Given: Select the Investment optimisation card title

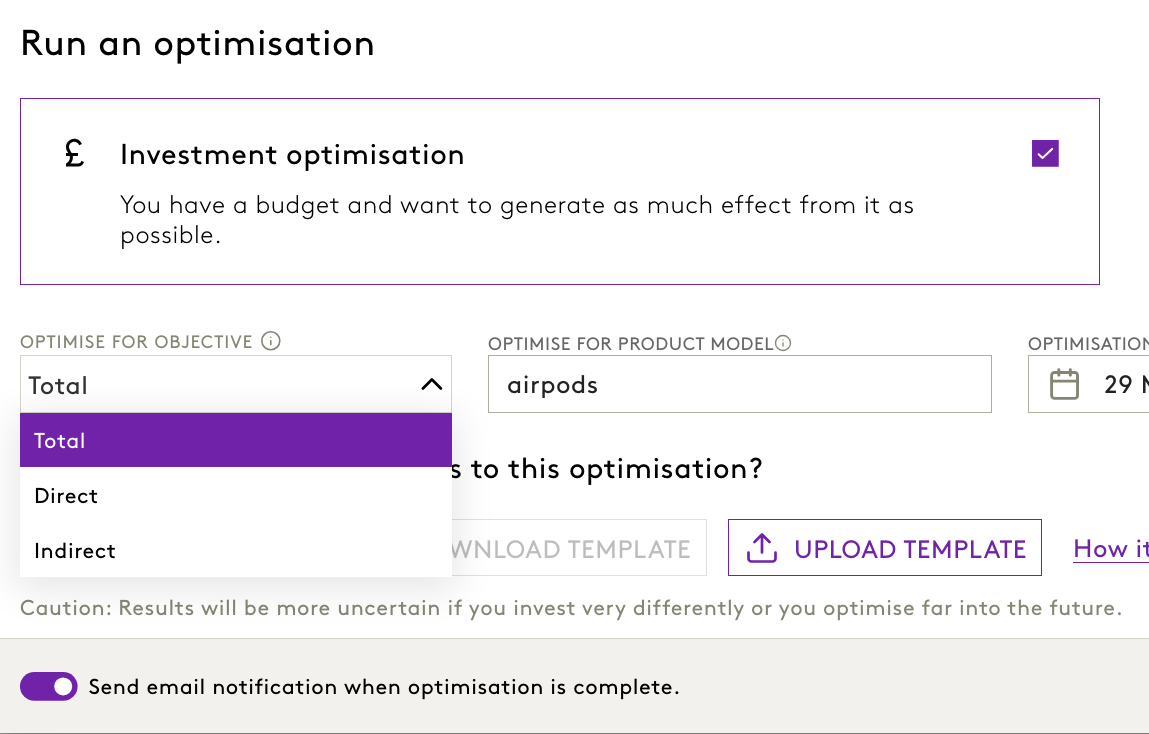Looking at the screenshot, I should point(292,155).
